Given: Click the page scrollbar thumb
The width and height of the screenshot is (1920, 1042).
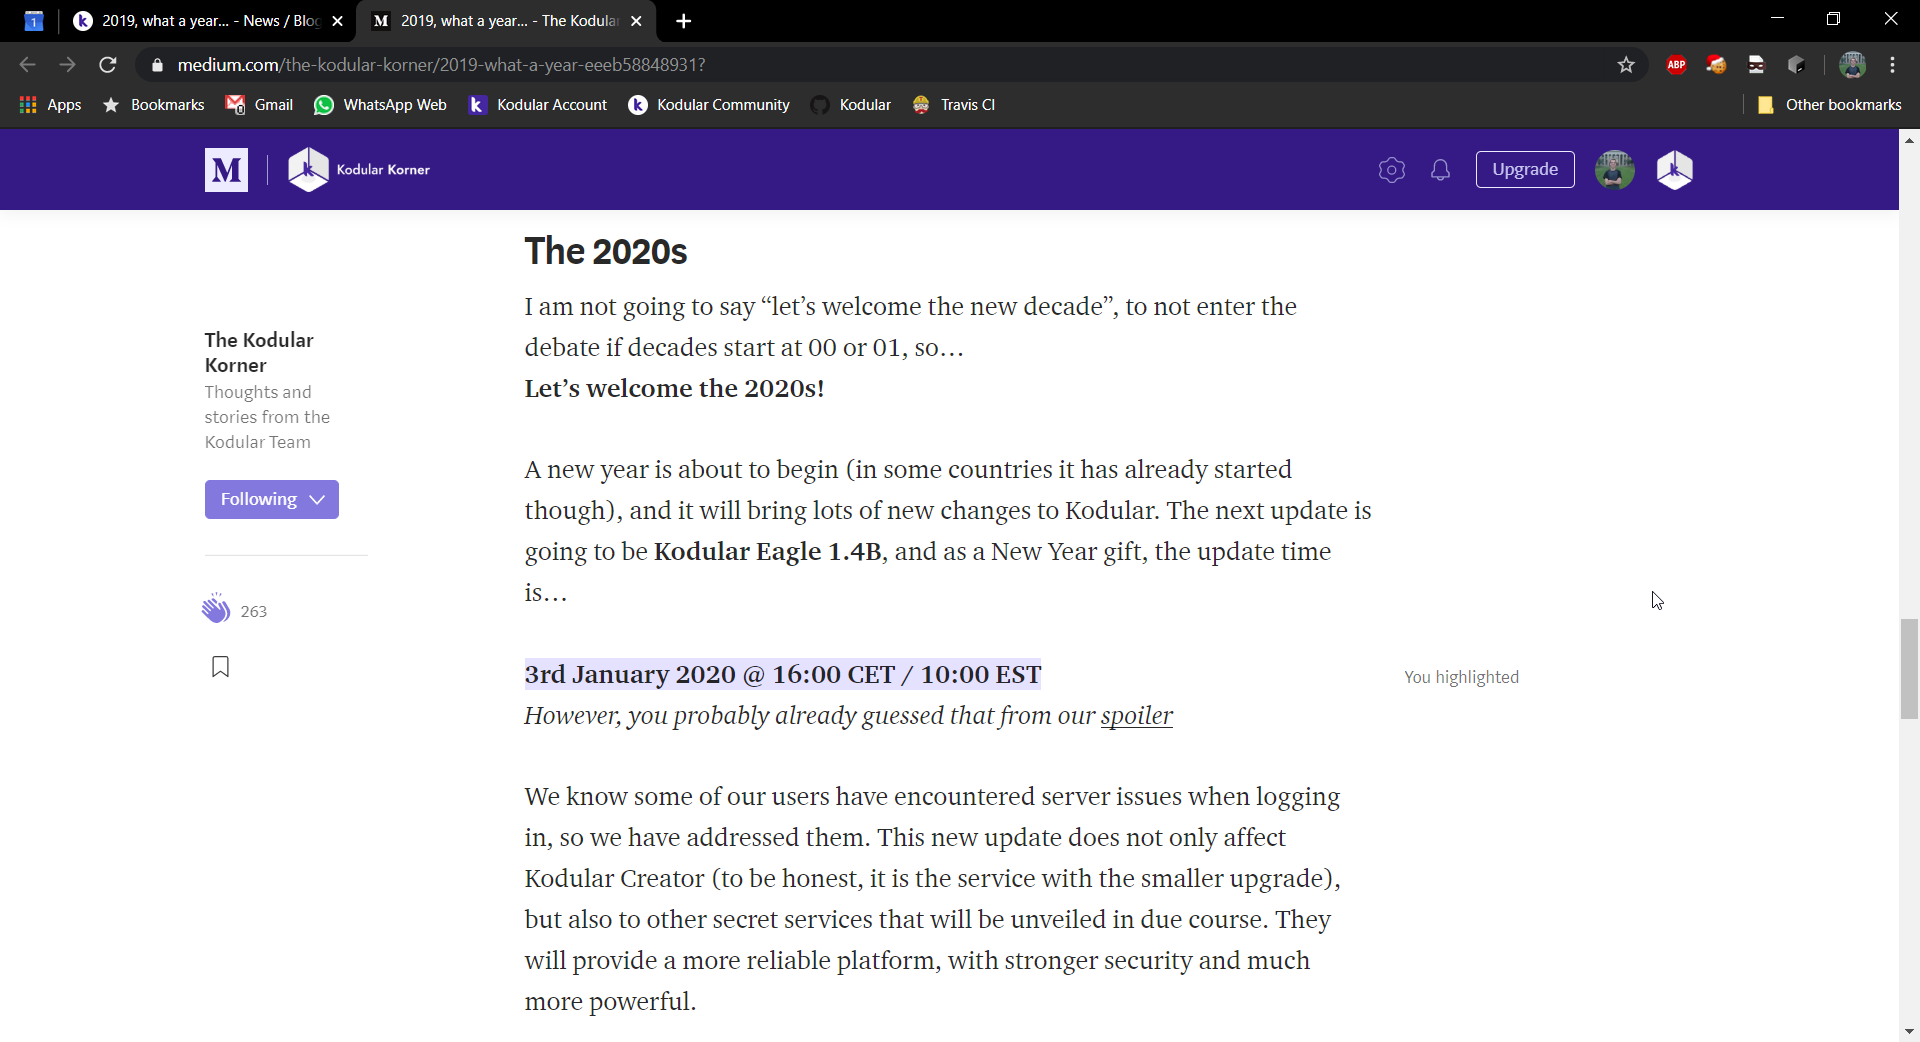Looking at the screenshot, I should tap(1909, 669).
